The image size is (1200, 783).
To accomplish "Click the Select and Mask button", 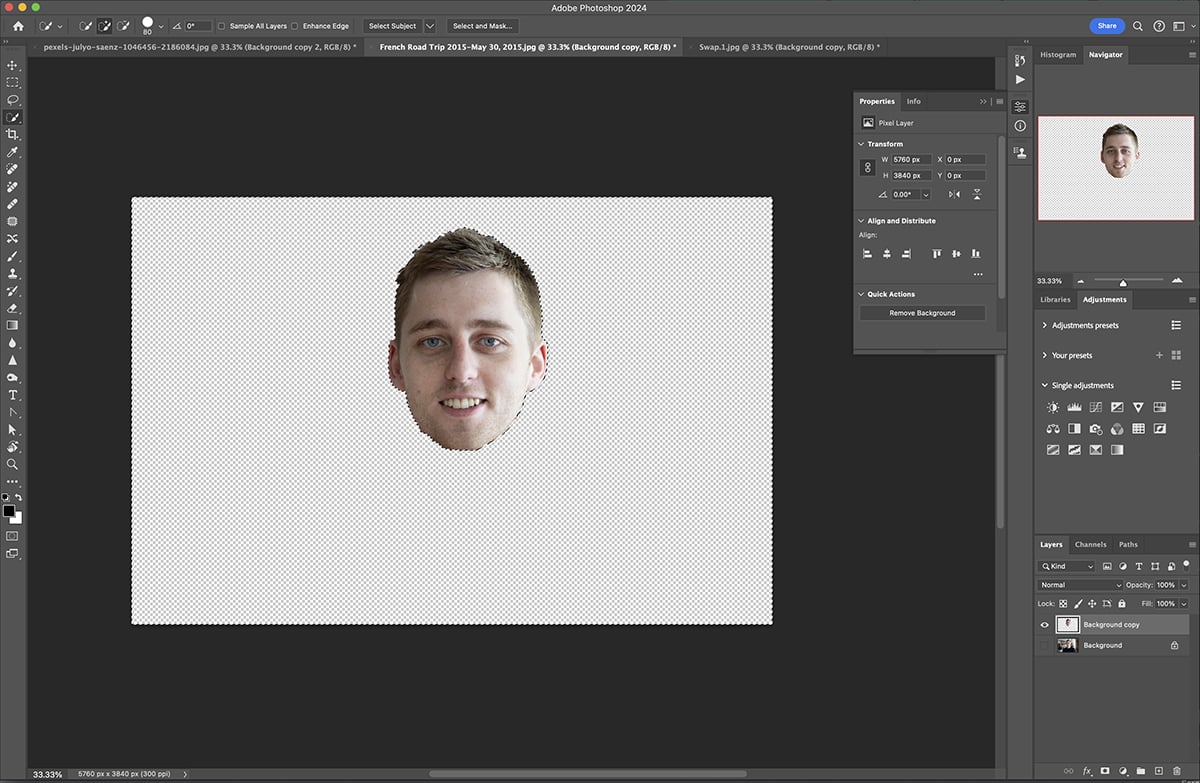I will tap(483, 25).
